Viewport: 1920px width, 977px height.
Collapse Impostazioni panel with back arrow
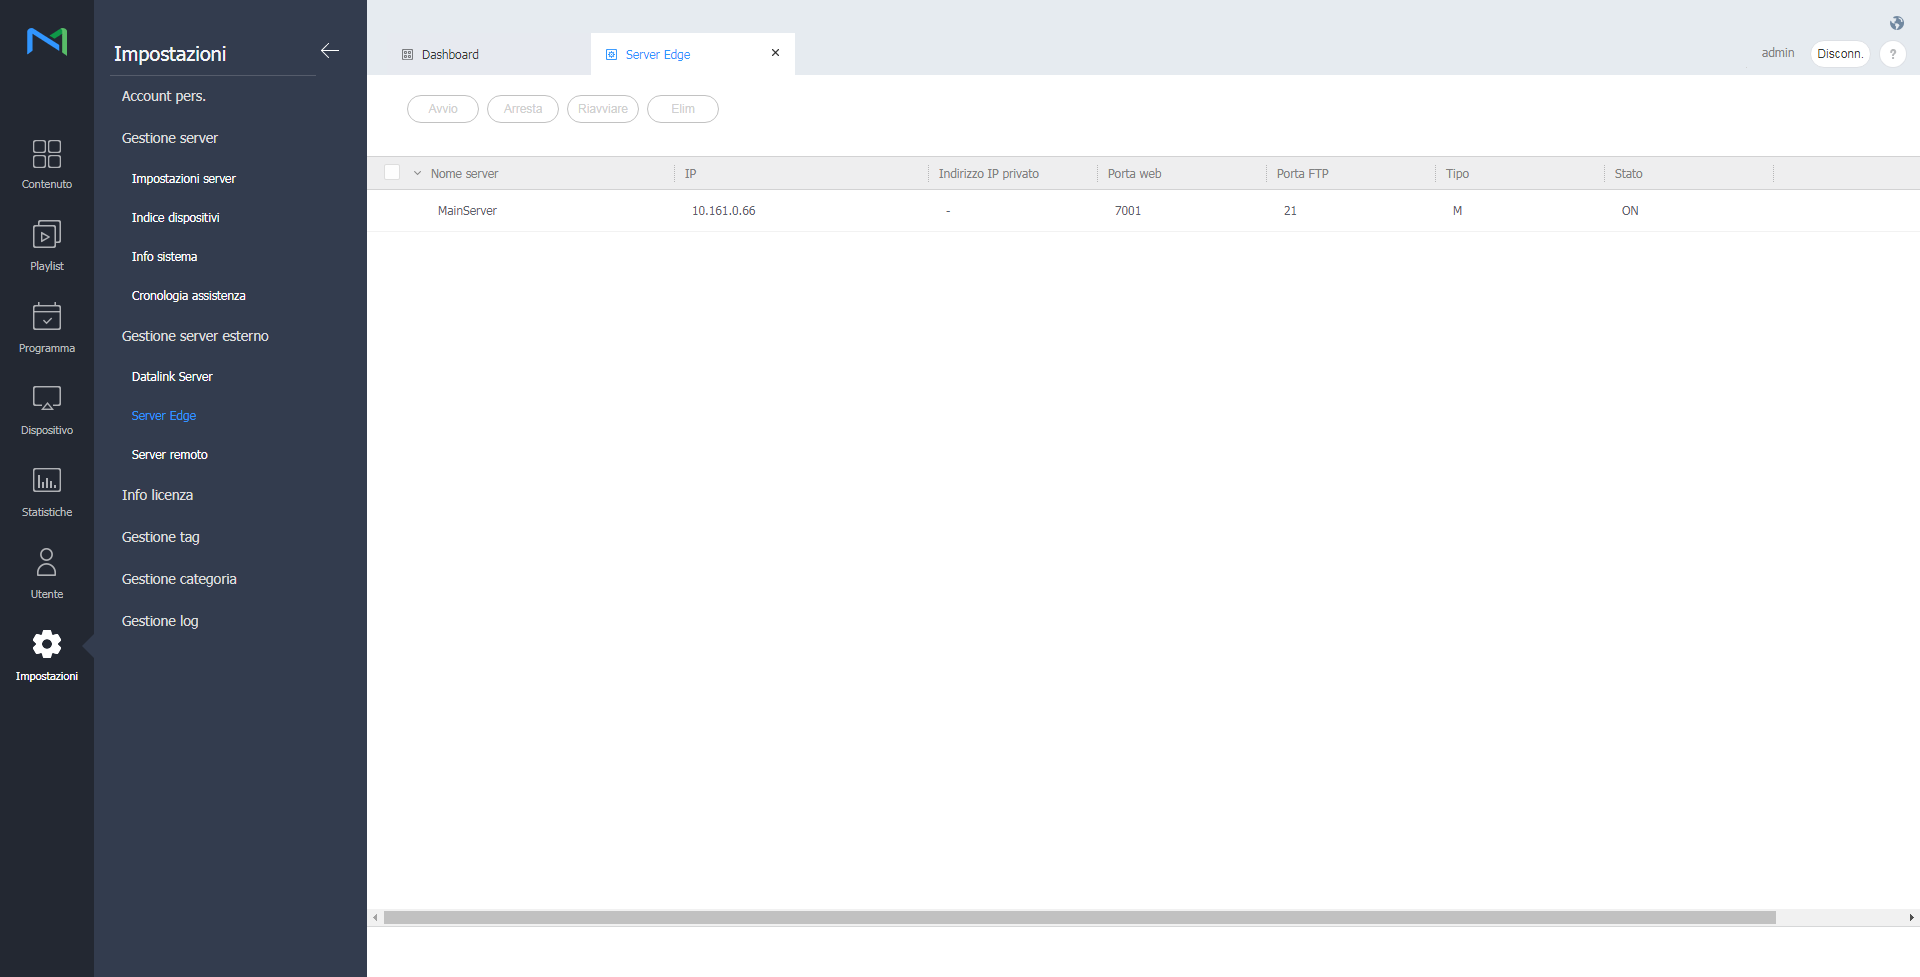(330, 51)
